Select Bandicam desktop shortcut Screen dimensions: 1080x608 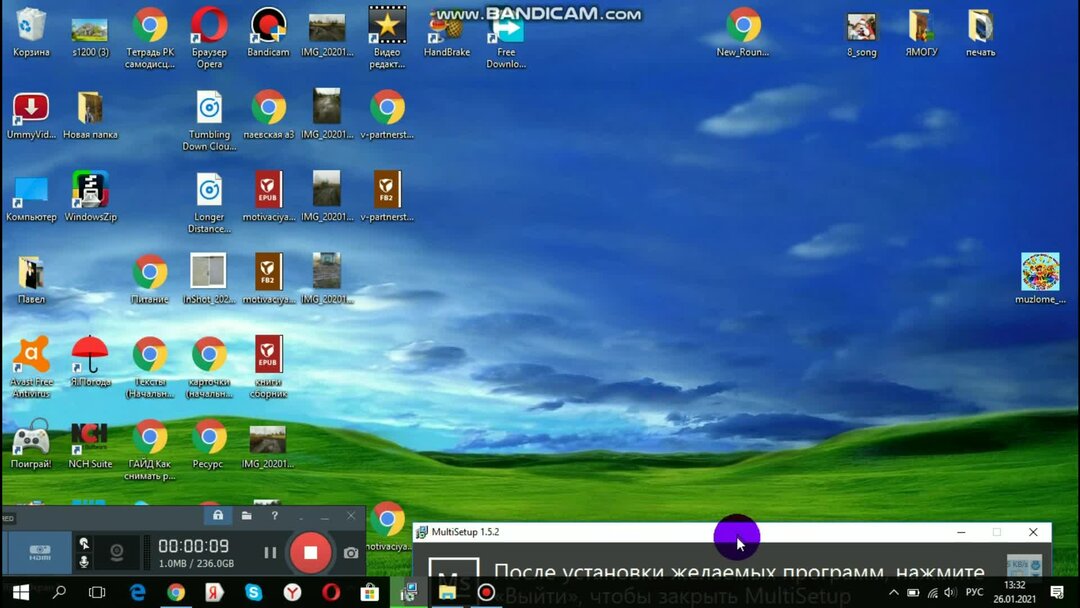tap(268, 32)
